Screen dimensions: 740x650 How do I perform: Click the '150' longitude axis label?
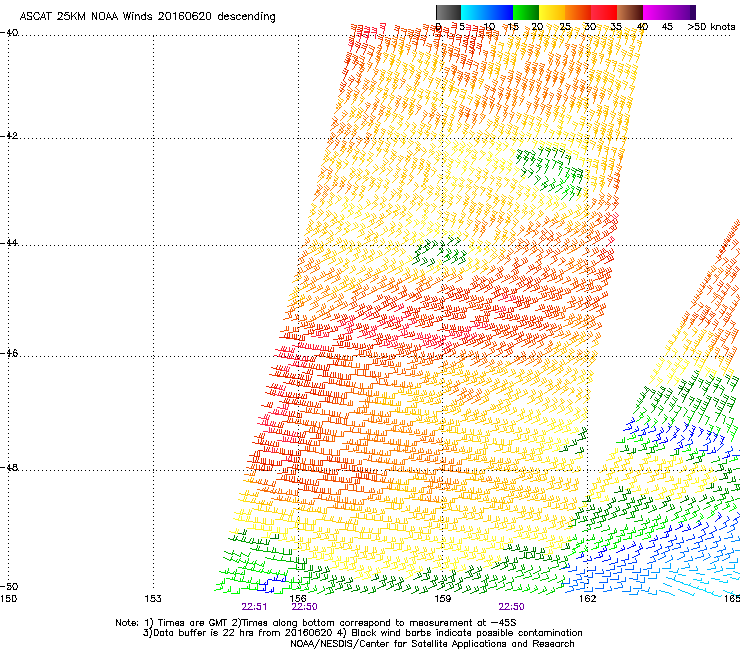[8, 599]
